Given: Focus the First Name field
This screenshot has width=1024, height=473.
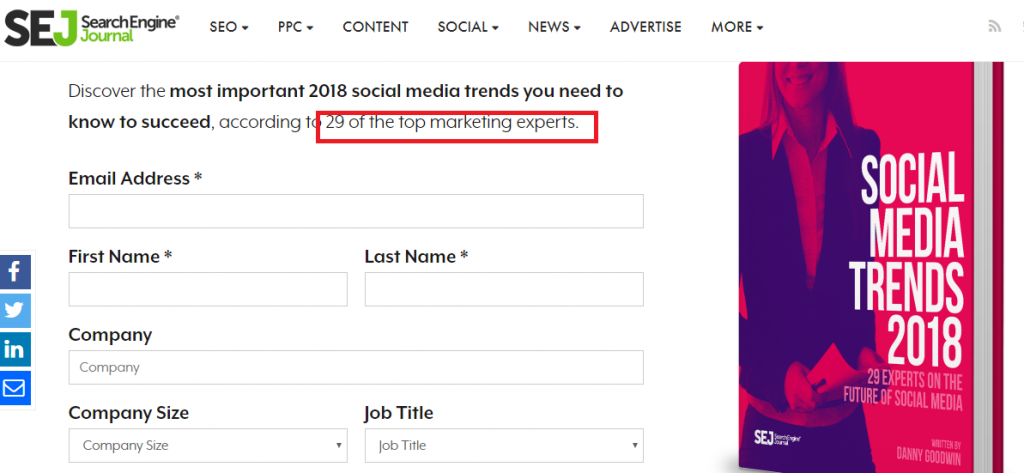Looking at the screenshot, I should tap(208, 289).
